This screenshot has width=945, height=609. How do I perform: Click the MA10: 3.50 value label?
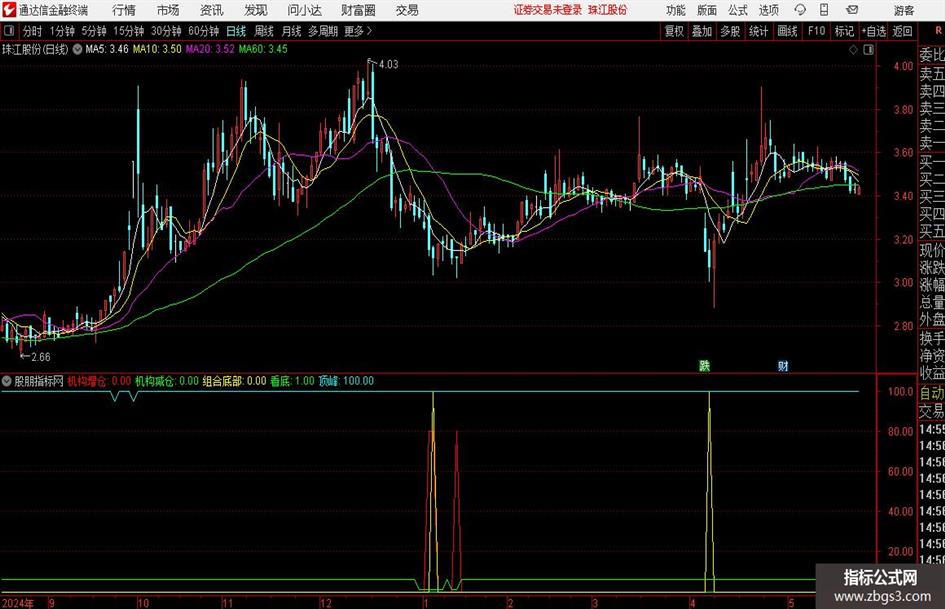coord(157,49)
